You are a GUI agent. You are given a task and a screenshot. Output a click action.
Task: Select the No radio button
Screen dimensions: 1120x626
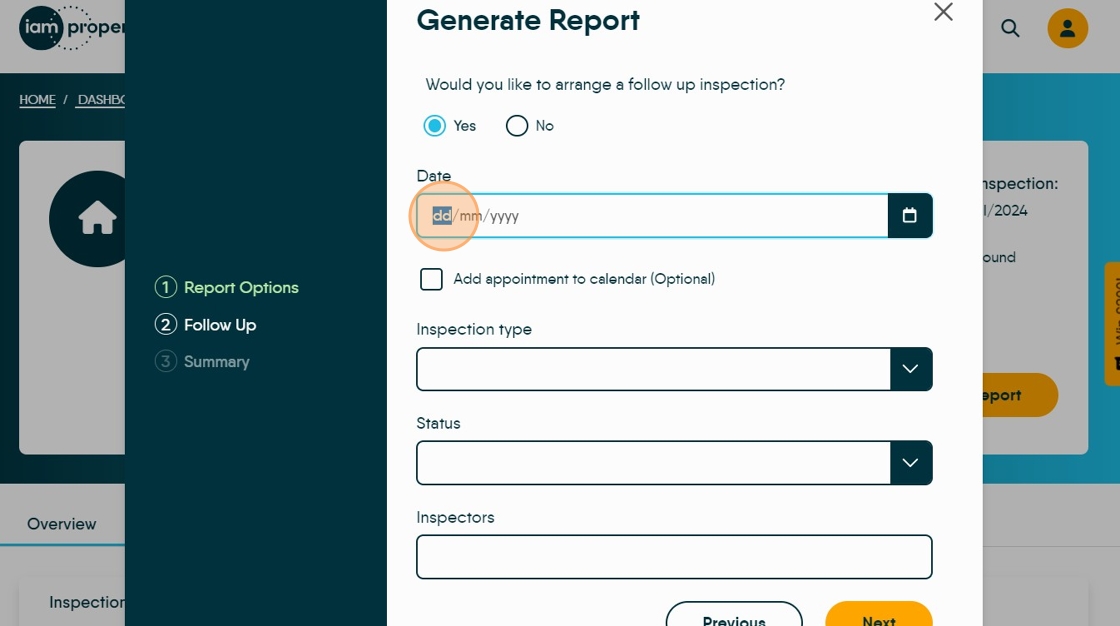pos(516,126)
